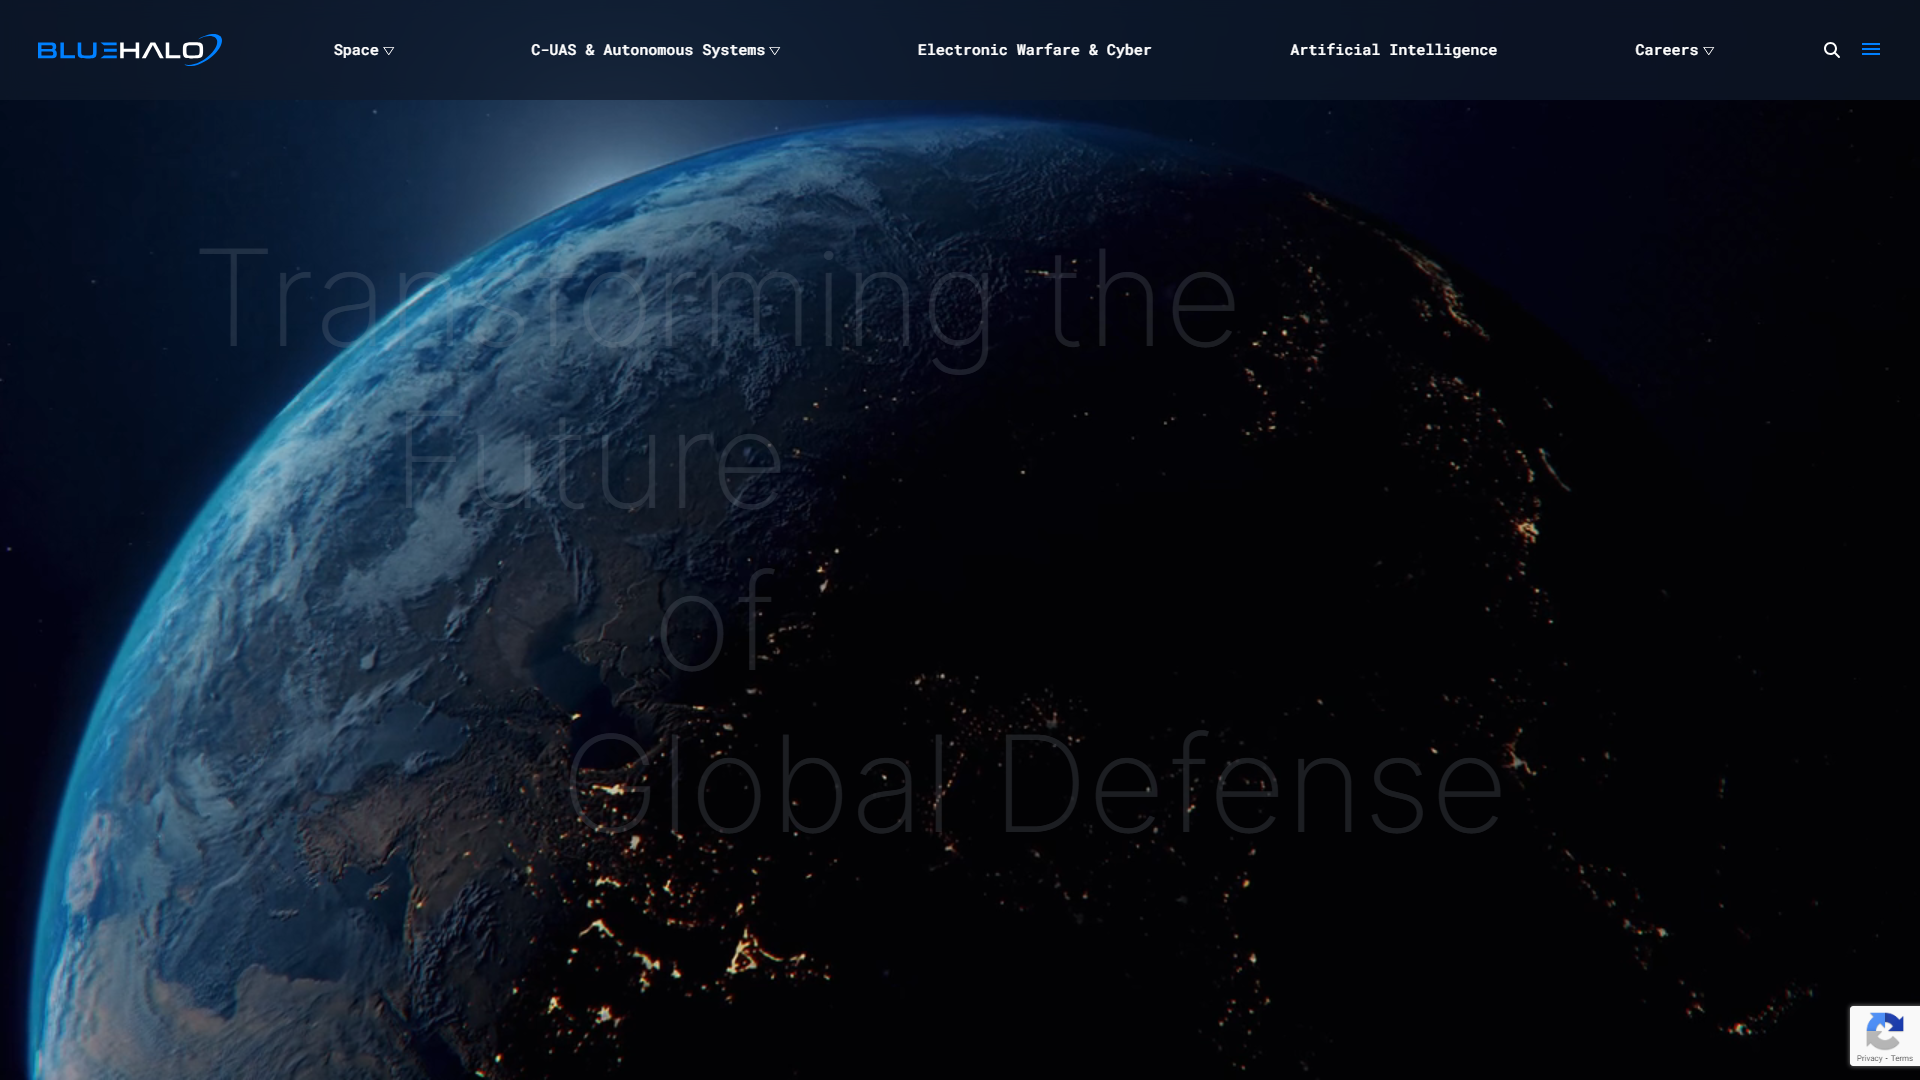Expand C-UAS & Autonomous Systems arrow
Viewport: 1920px width, 1080px height.
(774, 51)
